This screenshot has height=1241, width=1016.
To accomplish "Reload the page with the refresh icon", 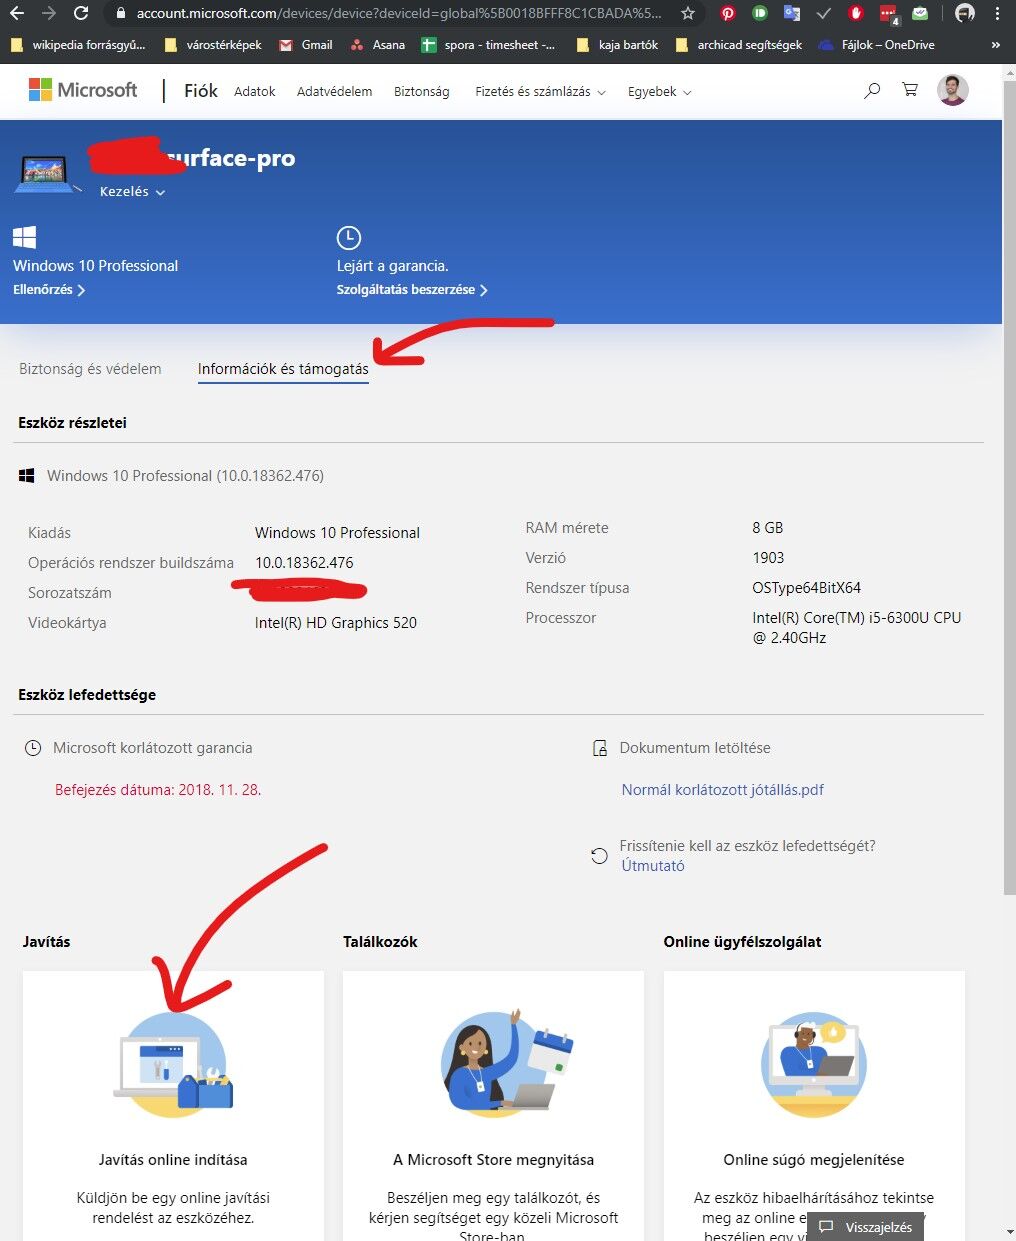I will pos(81,14).
